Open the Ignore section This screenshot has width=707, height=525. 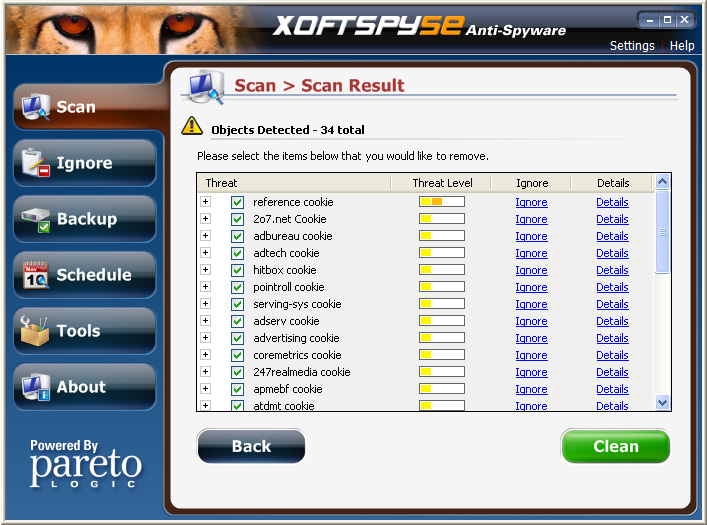pyautogui.click(x=85, y=163)
